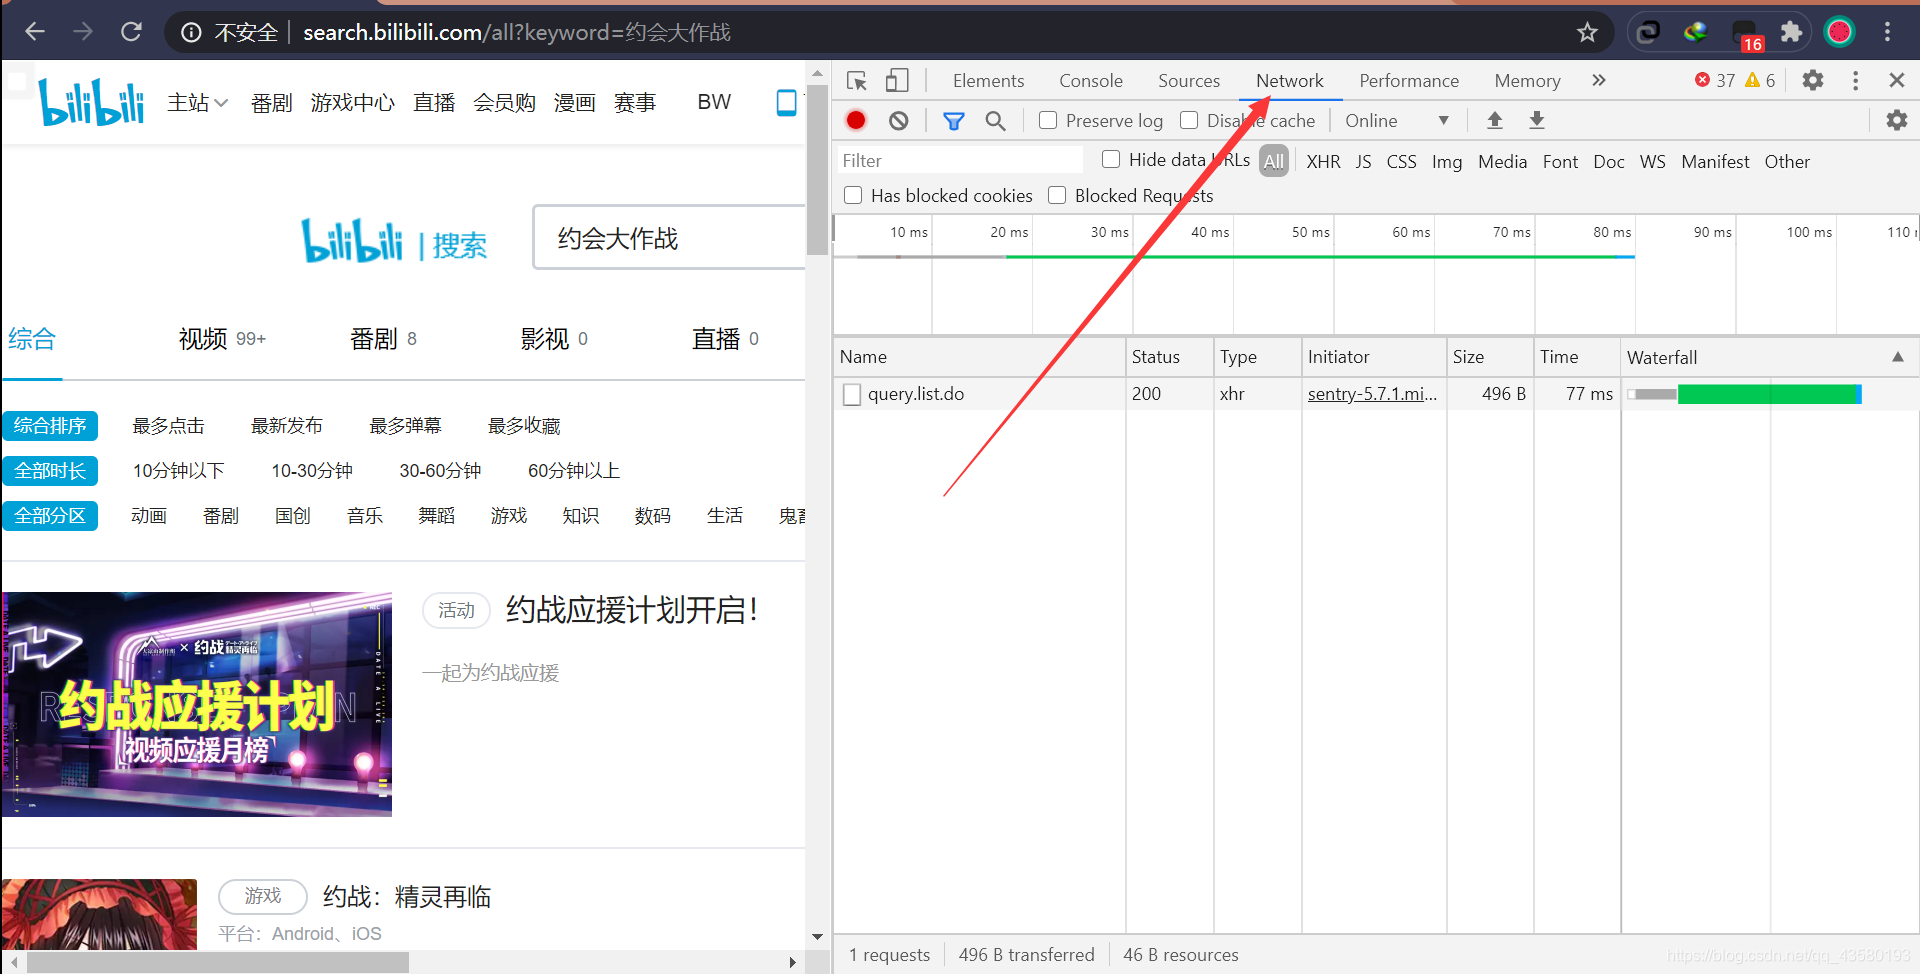The image size is (1920, 974).
Task: Click the extension icon with 16 badge
Action: point(1746,35)
